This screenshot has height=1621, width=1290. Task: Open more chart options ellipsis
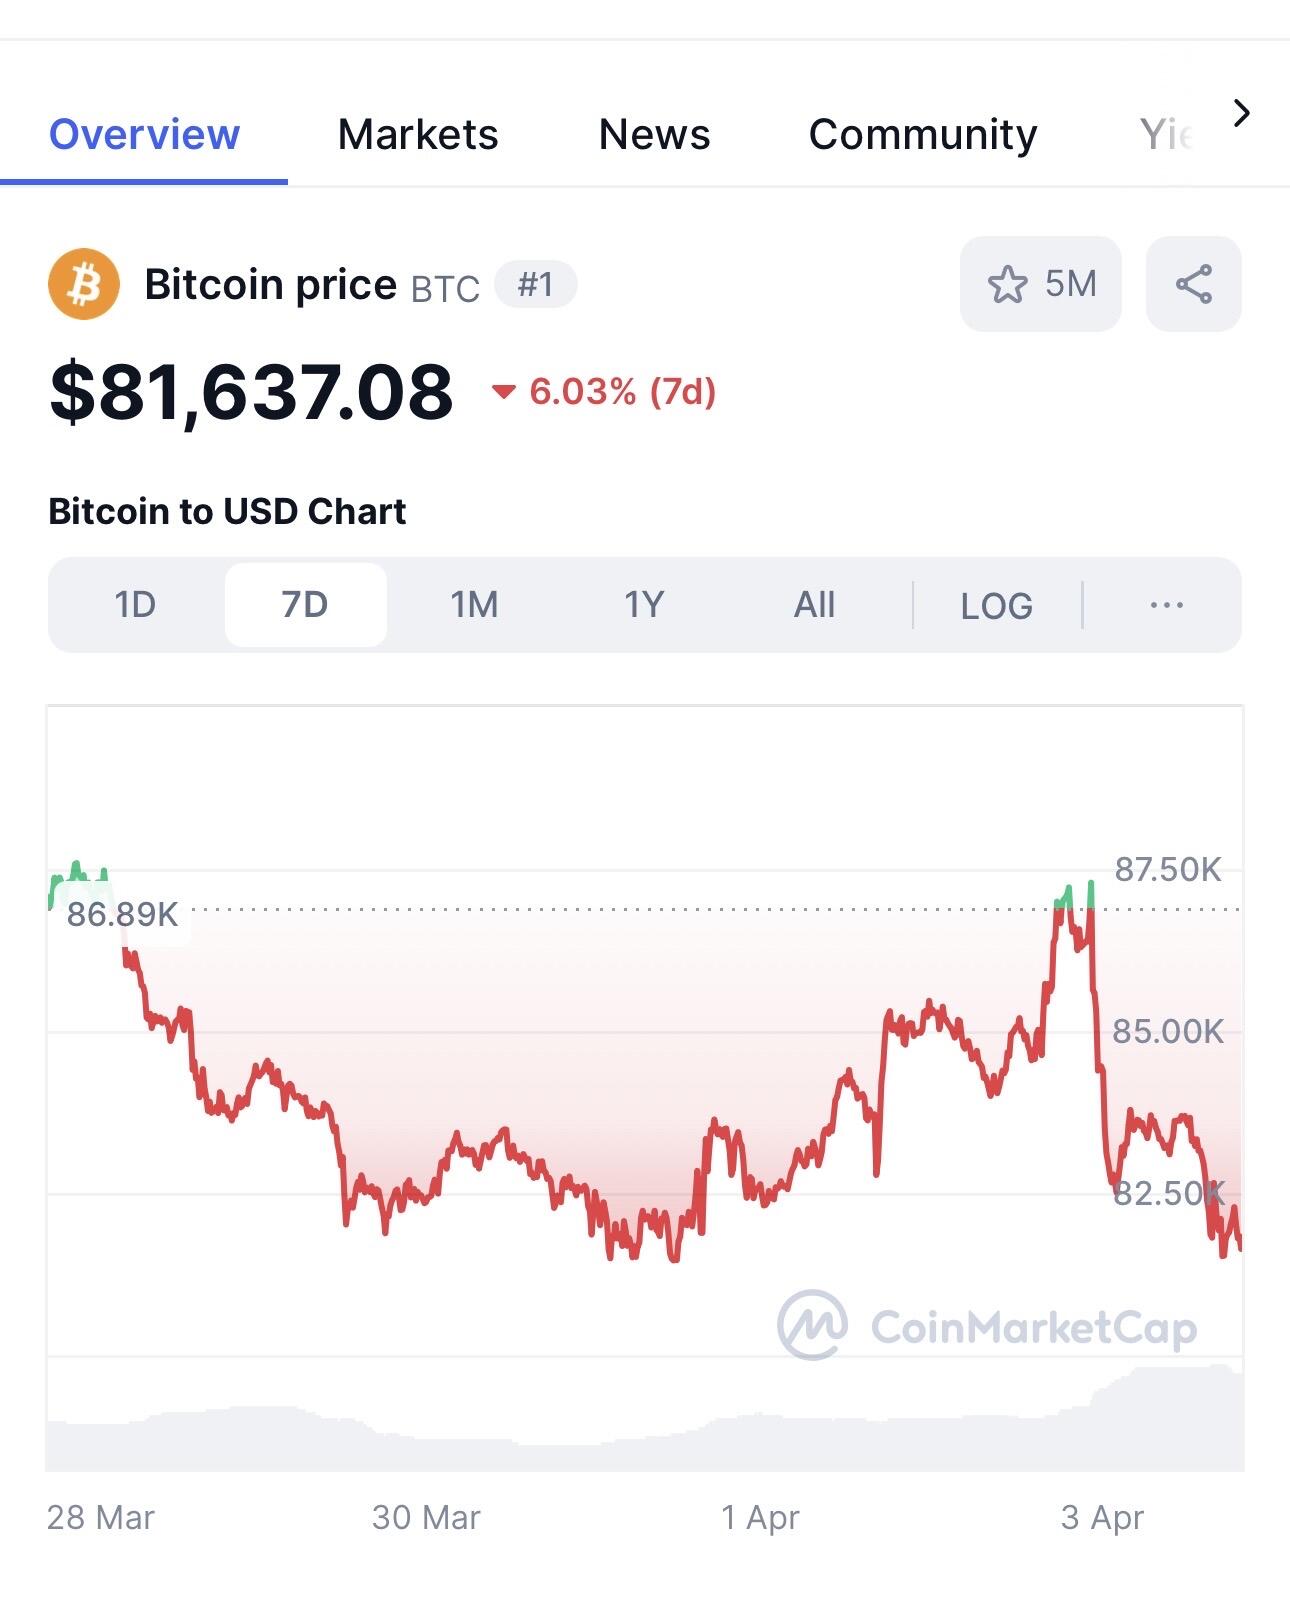(1166, 605)
